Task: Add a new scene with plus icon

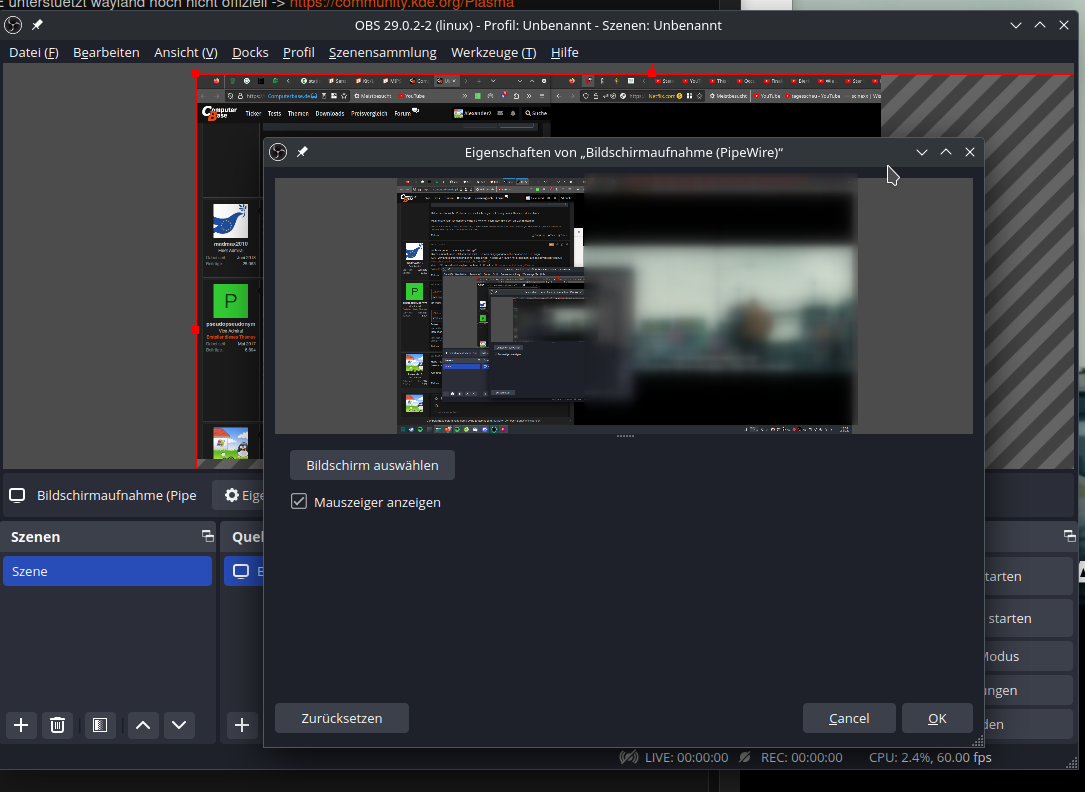Action: tap(21, 725)
